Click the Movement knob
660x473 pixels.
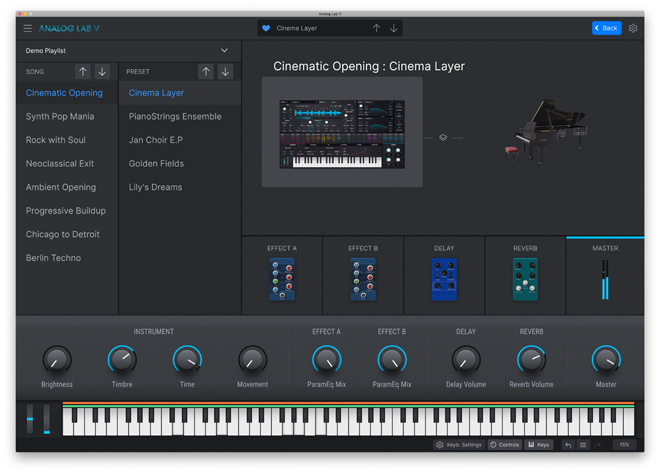tap(253, 360)
